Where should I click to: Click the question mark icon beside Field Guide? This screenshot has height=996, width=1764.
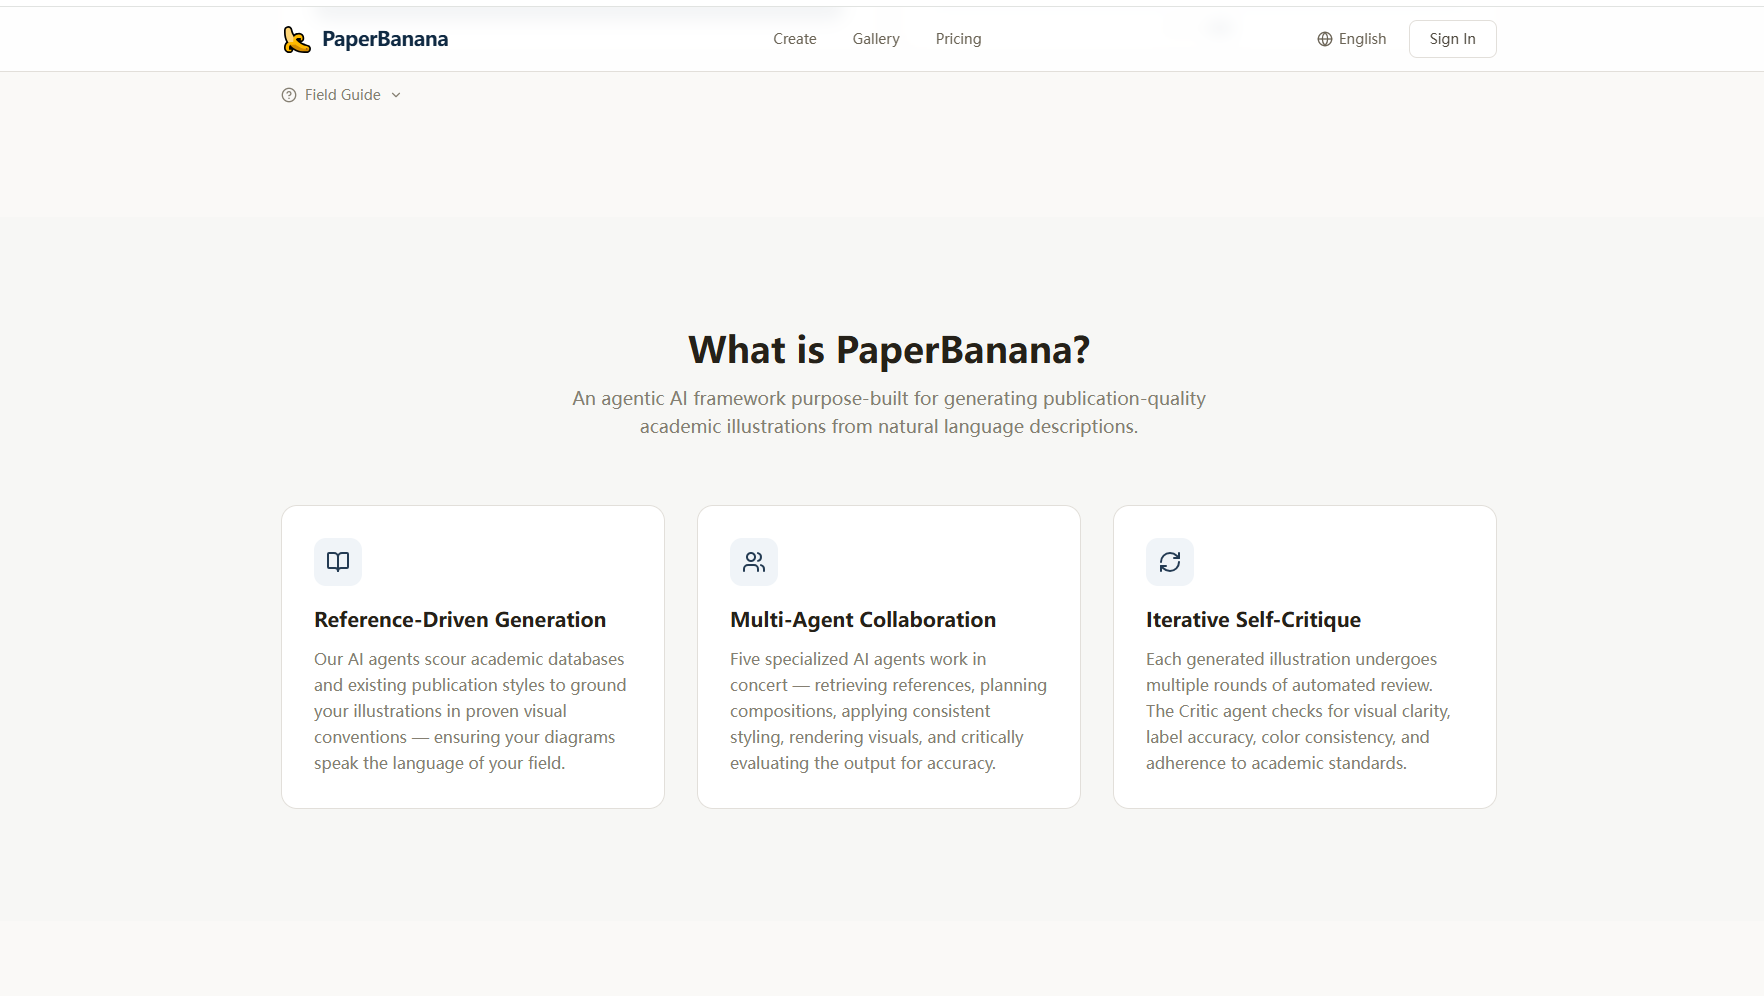(x=288, y=94)
